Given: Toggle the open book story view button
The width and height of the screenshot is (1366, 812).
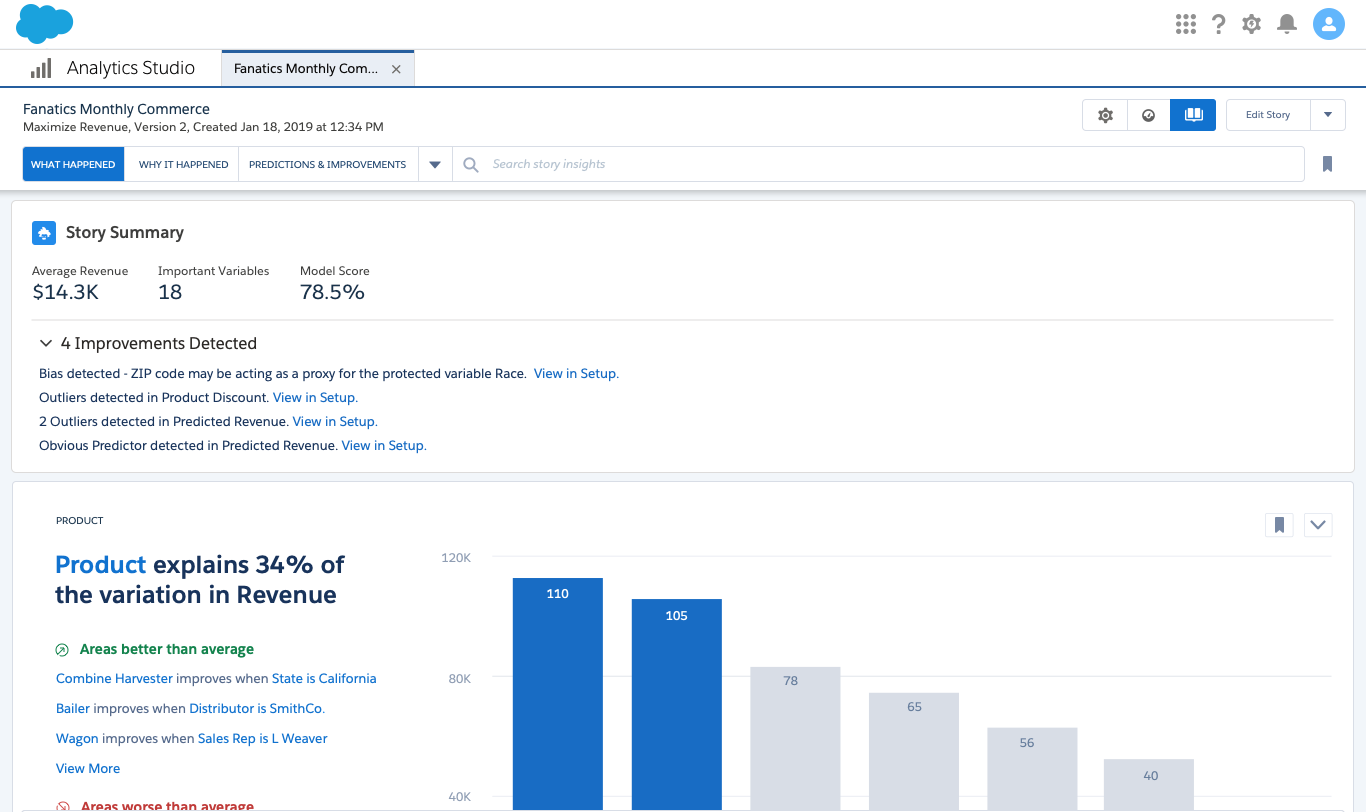Looking at the screenshot, I should tap(1192, 115).
